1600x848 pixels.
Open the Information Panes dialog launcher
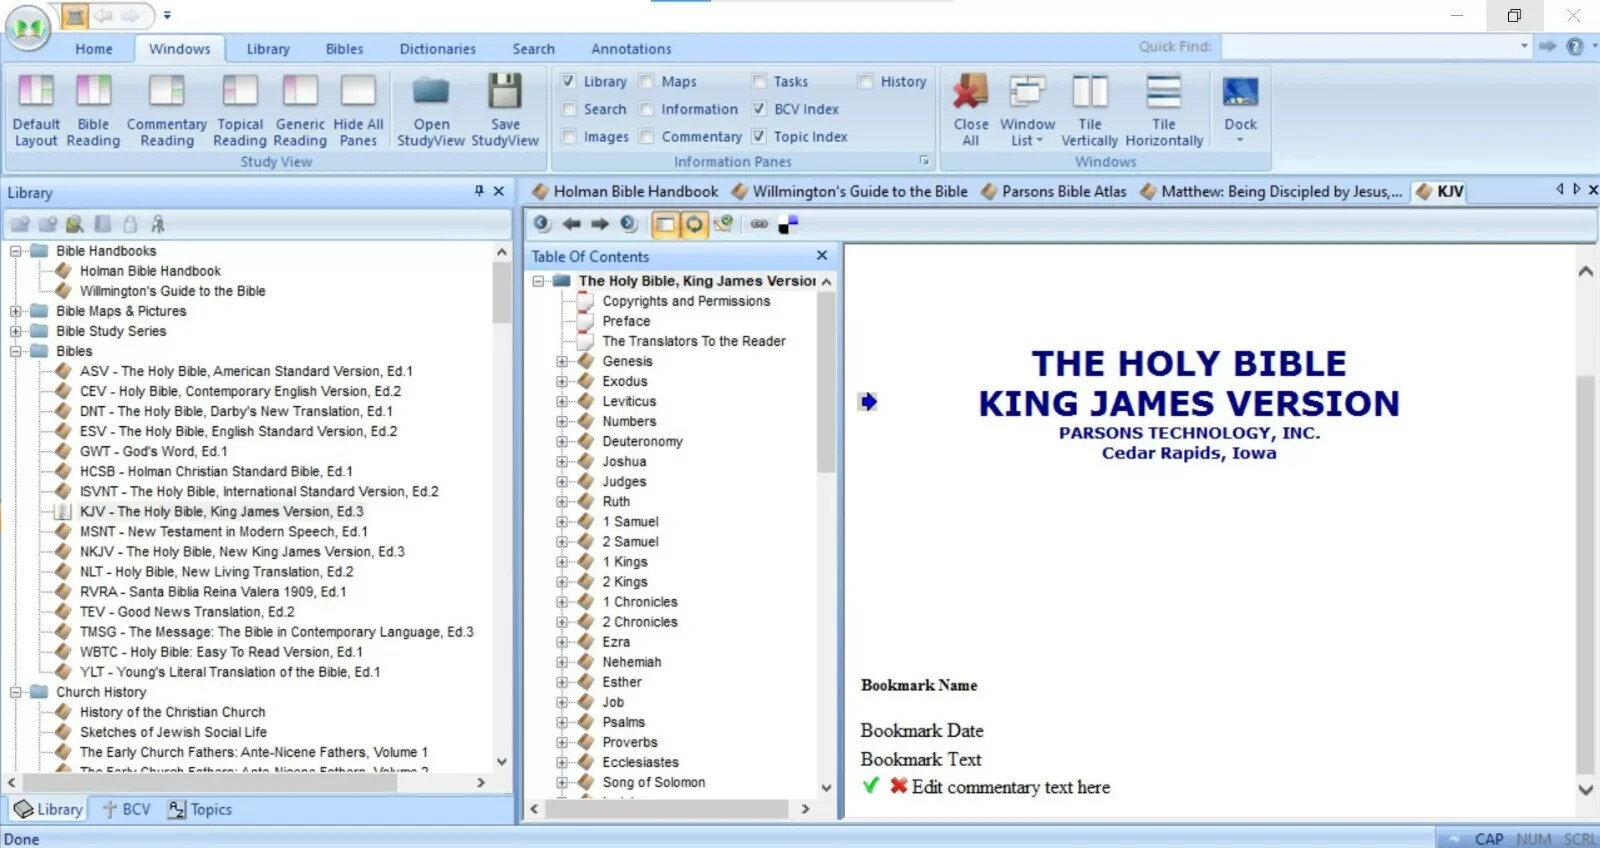click(924, 160)
